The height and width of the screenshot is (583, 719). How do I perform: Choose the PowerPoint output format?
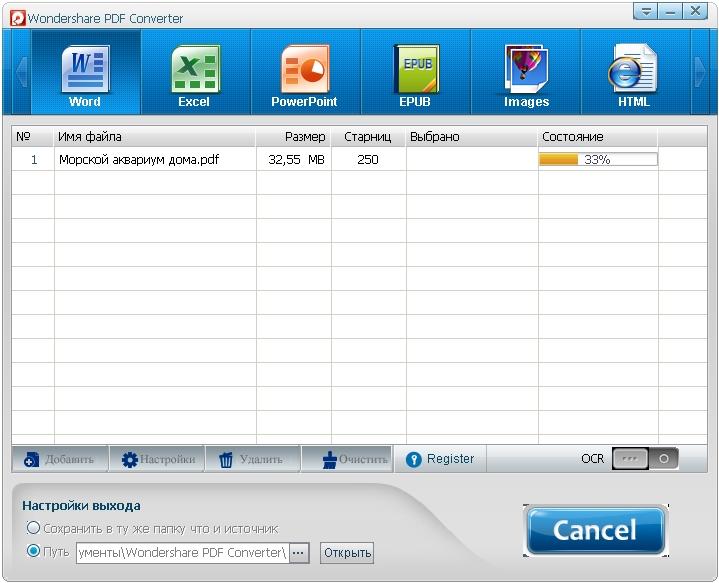coord(305,72)
